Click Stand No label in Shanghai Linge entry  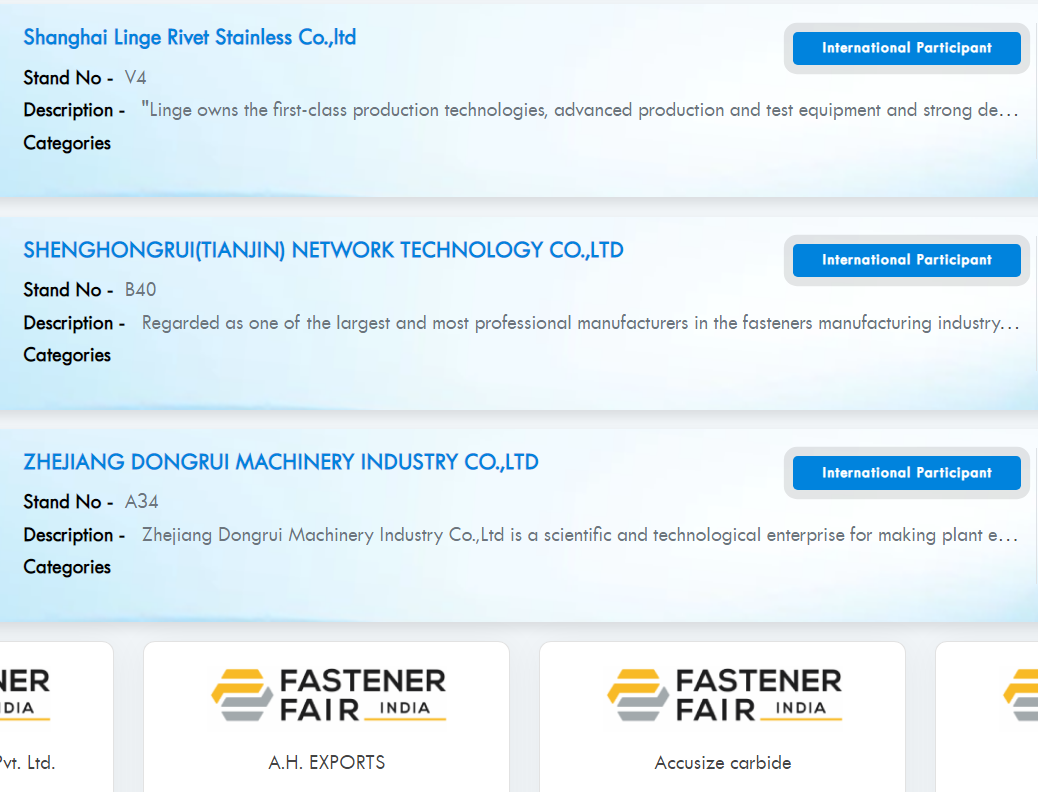coord(68,78)
